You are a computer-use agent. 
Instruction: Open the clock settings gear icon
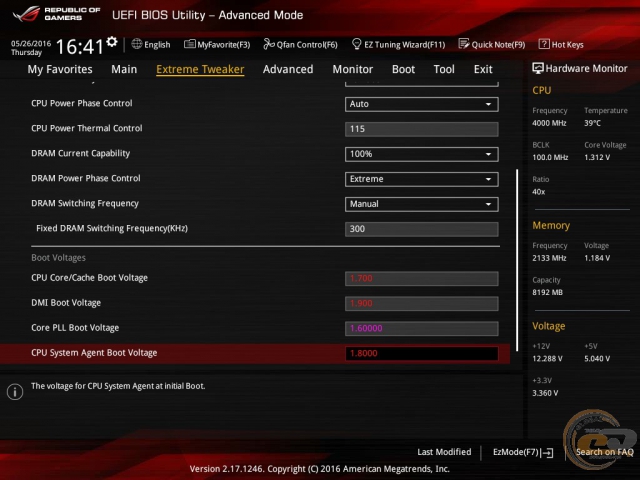point(112,42)
